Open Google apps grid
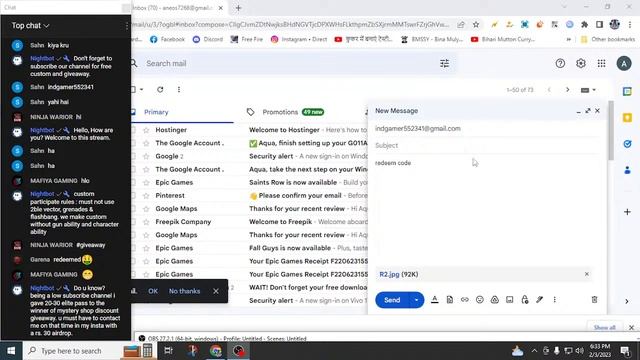This screenshot has width=640, height=360. pos(601,63)
